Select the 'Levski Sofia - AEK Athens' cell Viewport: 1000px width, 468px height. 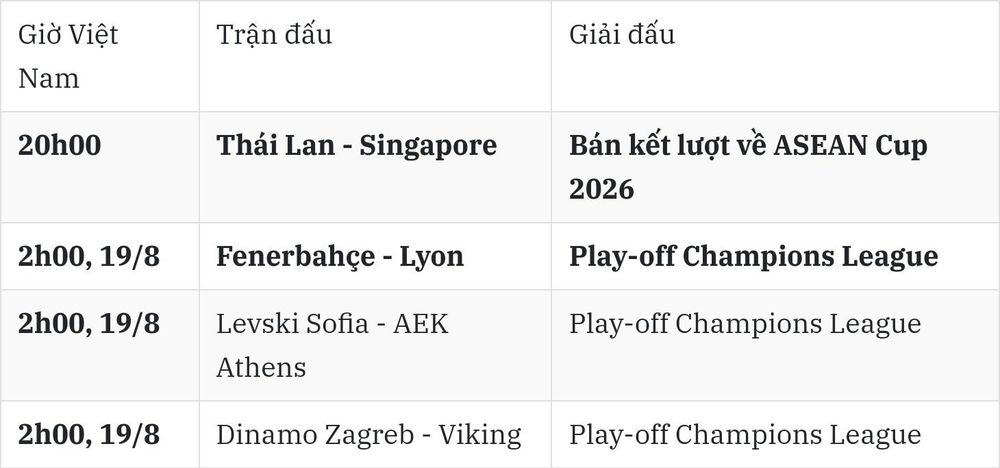[x=375, y=345]
